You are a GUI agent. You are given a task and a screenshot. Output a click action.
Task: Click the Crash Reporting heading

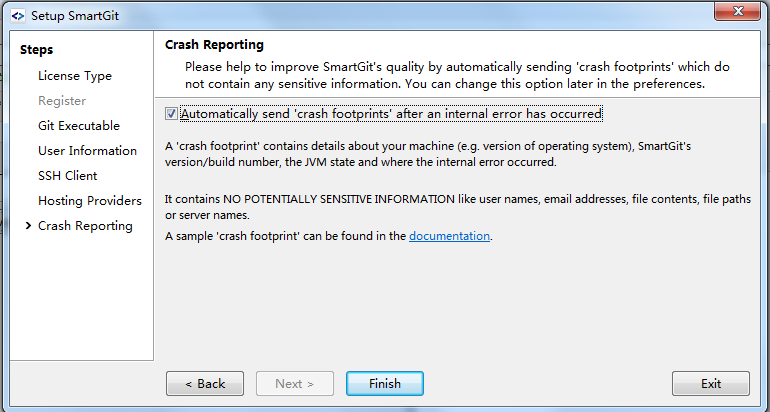click(214, 45)
